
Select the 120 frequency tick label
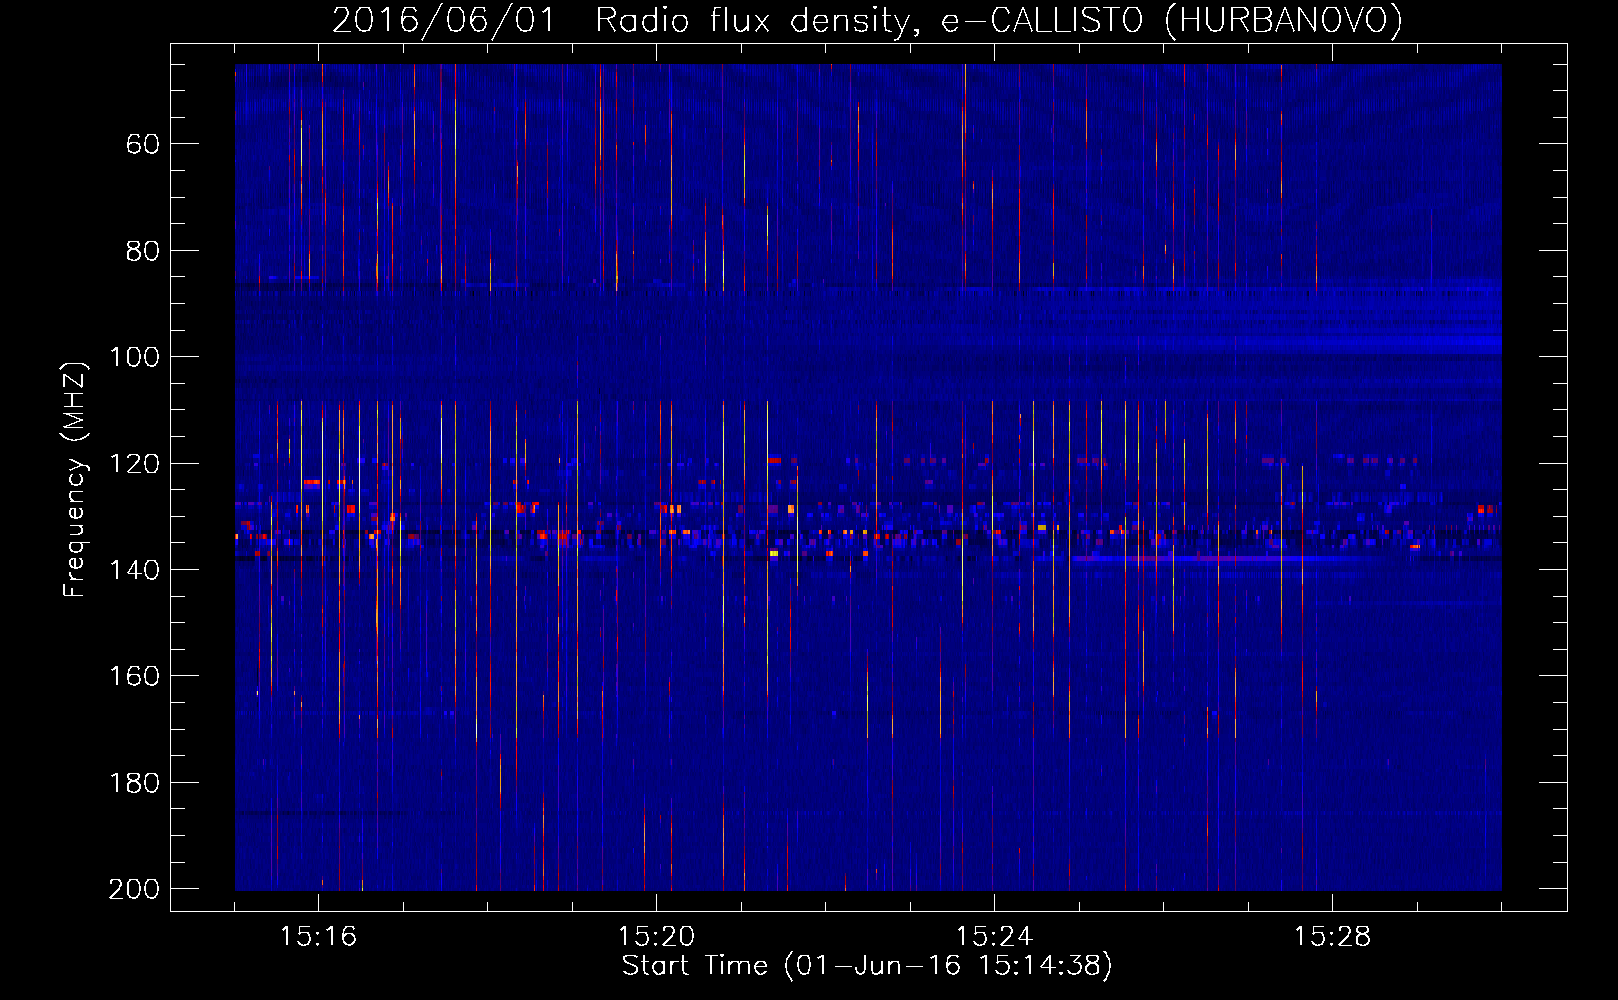click(x=134, y=463)
